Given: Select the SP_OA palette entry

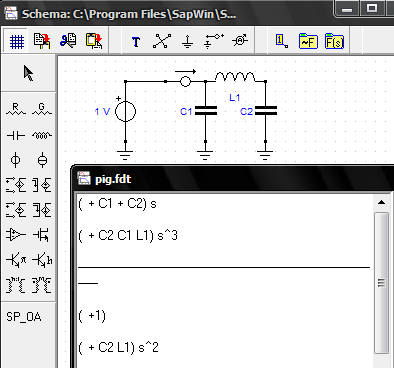Looking at the screenshot, I should coord(24,317).
